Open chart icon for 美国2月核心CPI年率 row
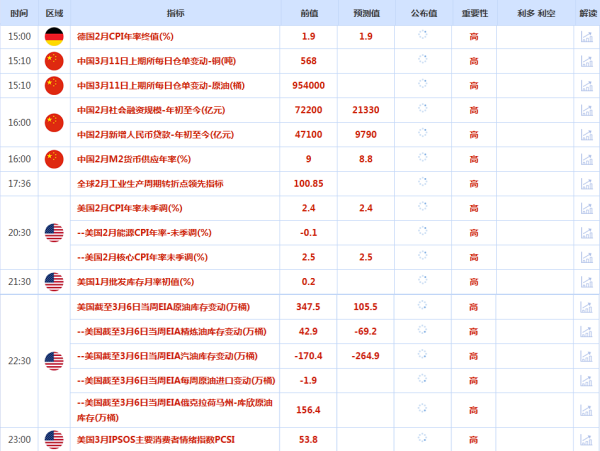This screenshot has height=451, width=600. click(587, 257)
